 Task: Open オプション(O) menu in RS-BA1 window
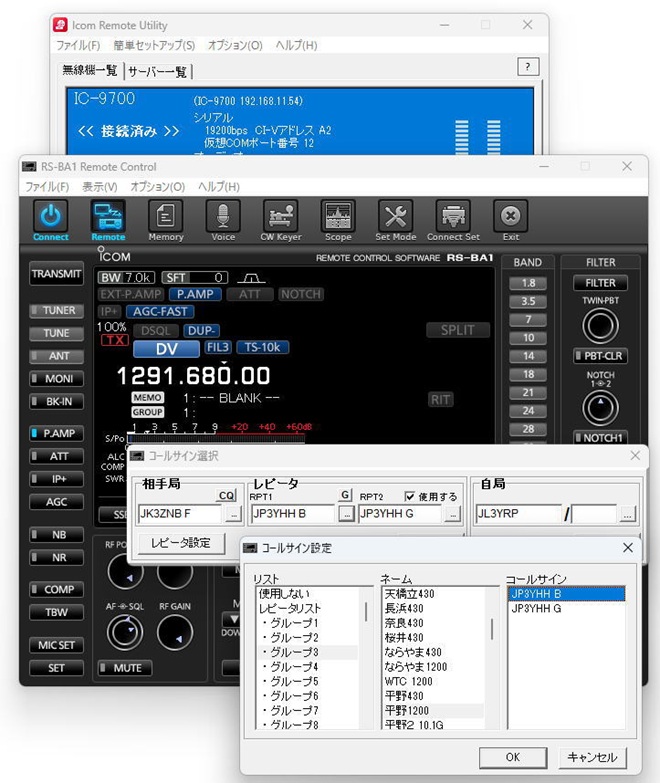(158, 187)
